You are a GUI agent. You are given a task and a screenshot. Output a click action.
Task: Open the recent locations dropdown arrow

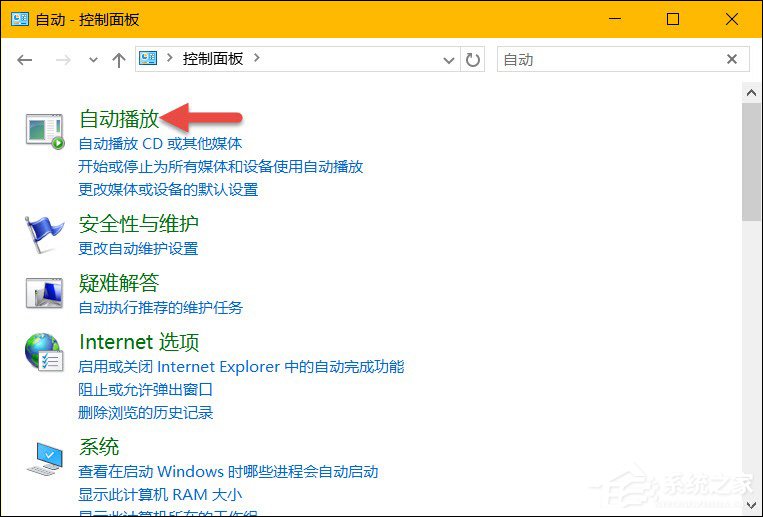click(93, 60)
